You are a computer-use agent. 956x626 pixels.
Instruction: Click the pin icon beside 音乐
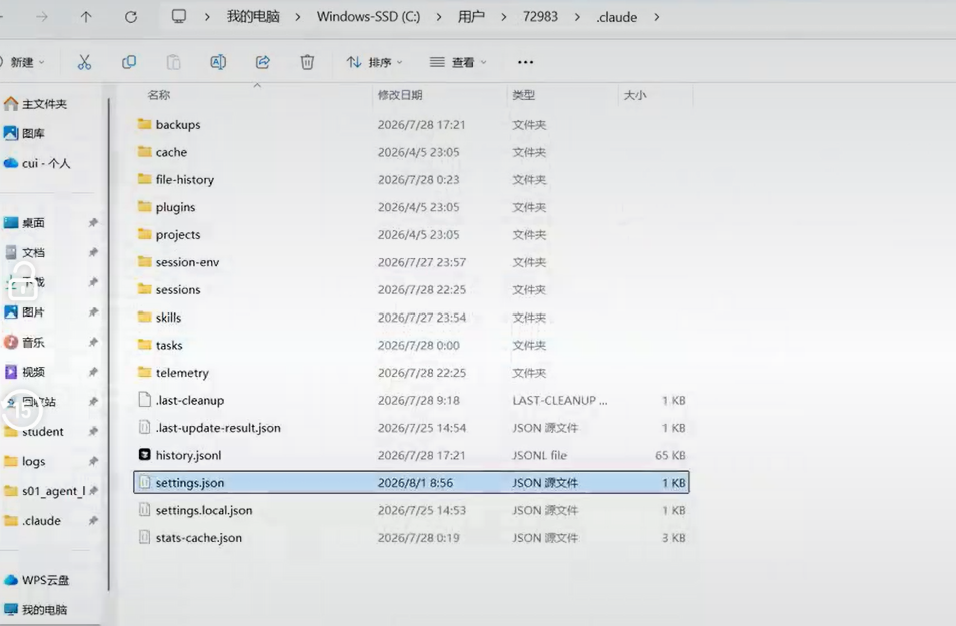(x=93, y=342)
